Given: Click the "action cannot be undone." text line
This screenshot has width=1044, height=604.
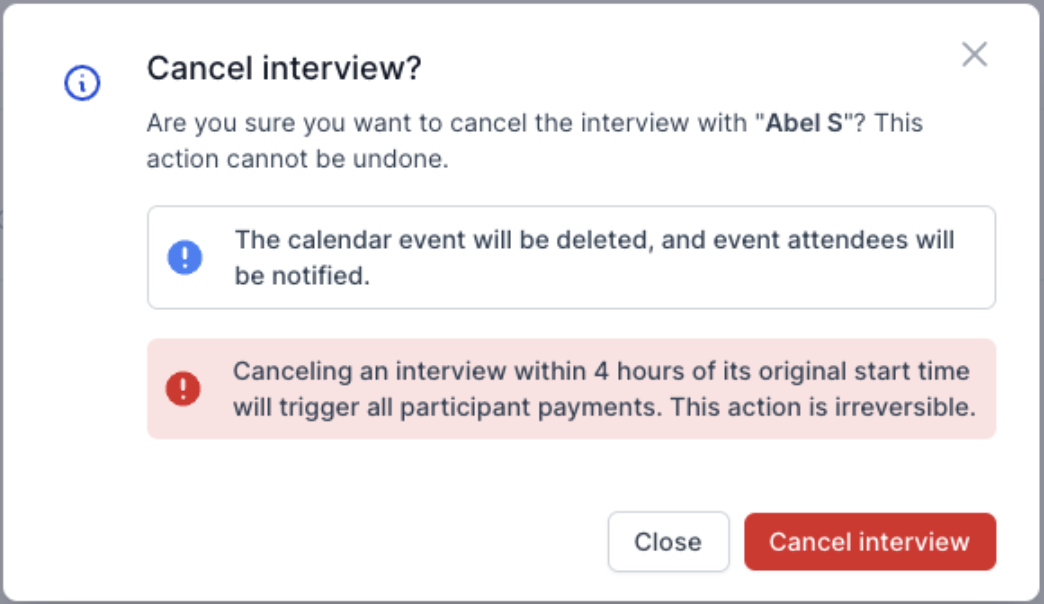Looking at the screenshot, I should (x=297, y=159).
